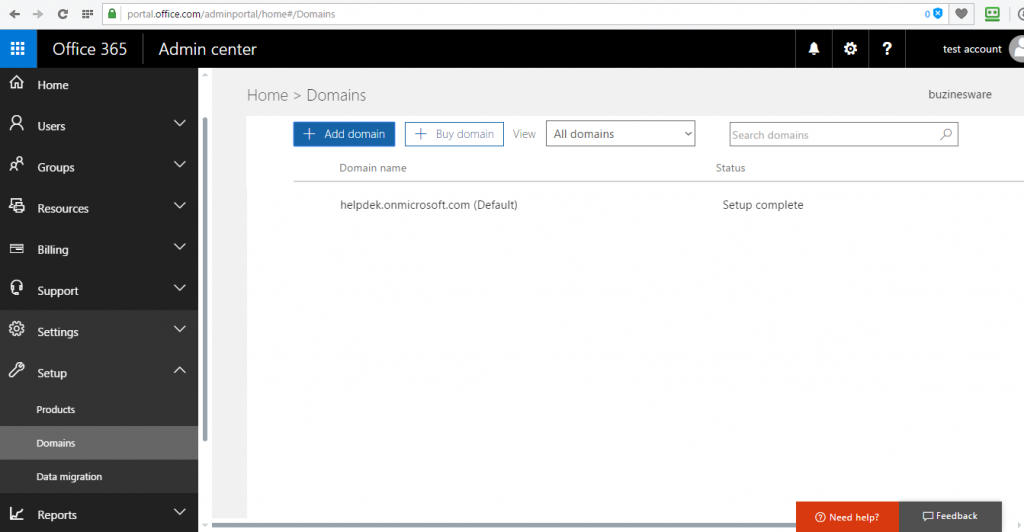
Task: Click the Support headset icon
Action: coord(16,288)
